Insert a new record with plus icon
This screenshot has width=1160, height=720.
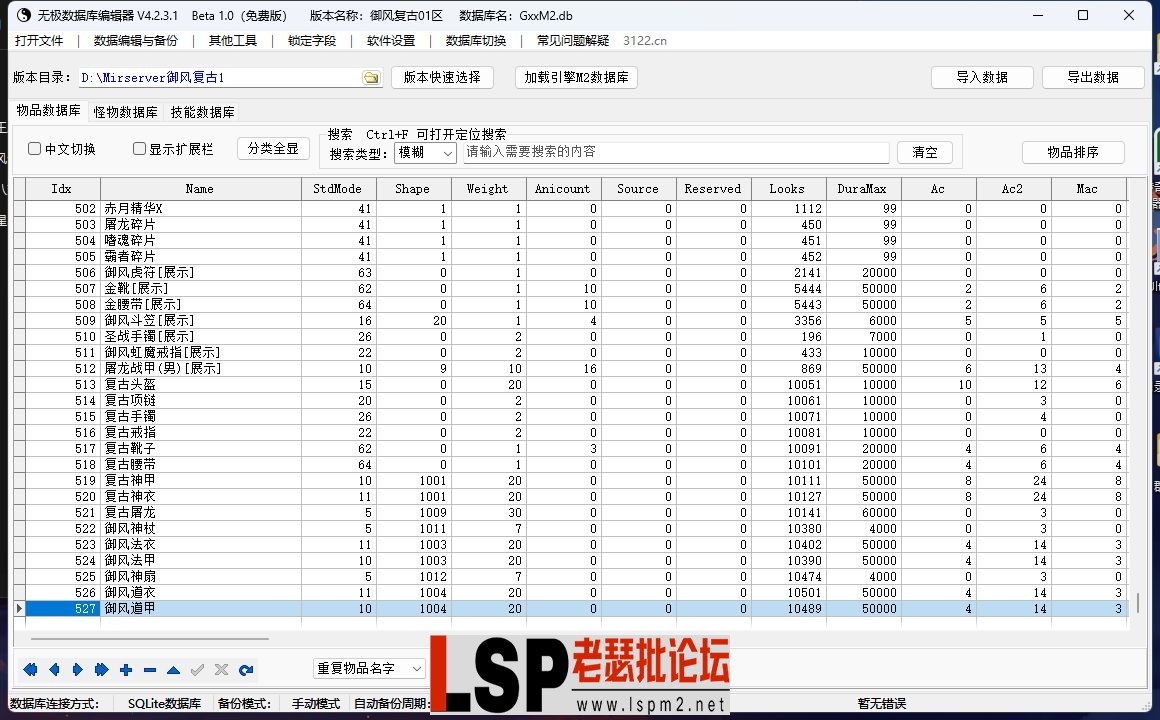pos(126,670)
